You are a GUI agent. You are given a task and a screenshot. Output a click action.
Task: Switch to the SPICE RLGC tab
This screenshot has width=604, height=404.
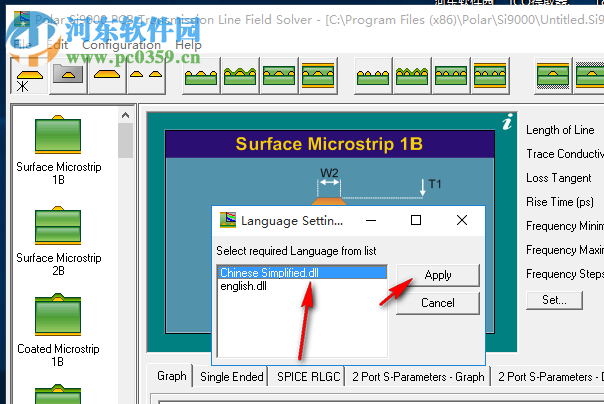[x=309, y=377]
